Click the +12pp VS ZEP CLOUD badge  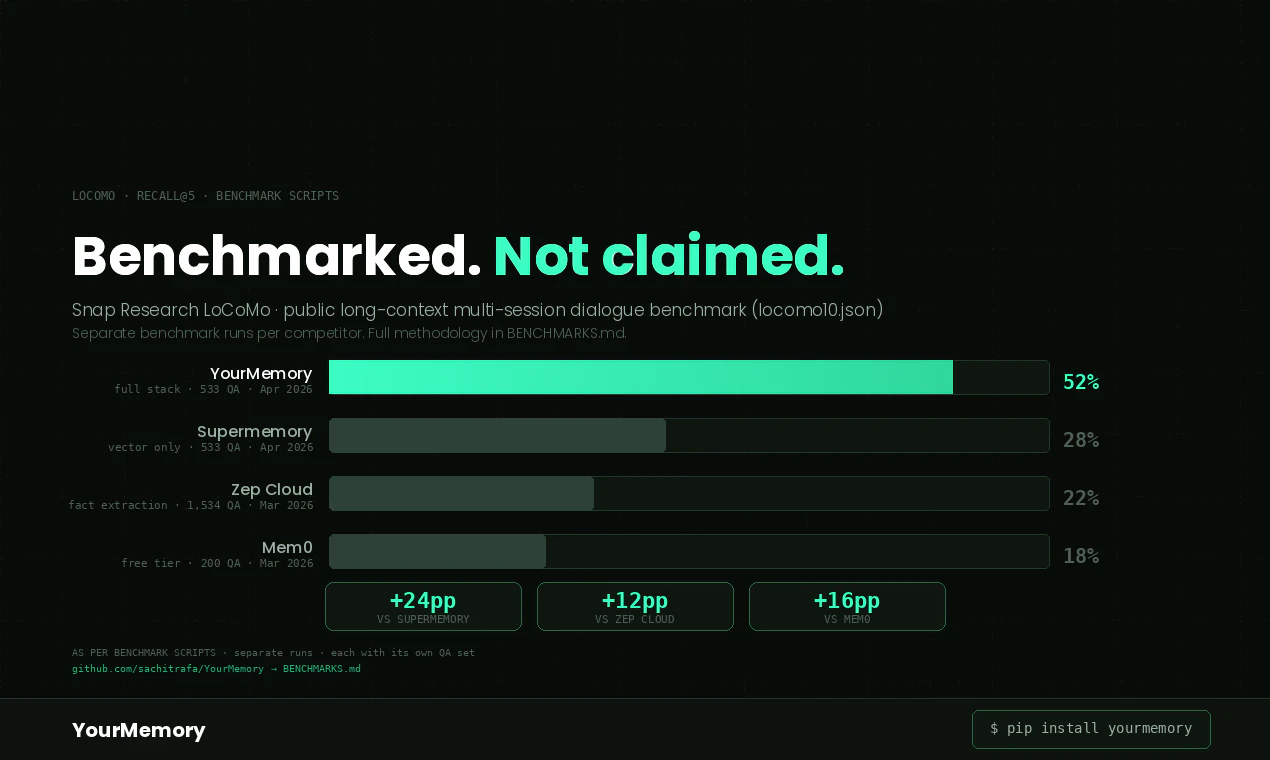635,606
